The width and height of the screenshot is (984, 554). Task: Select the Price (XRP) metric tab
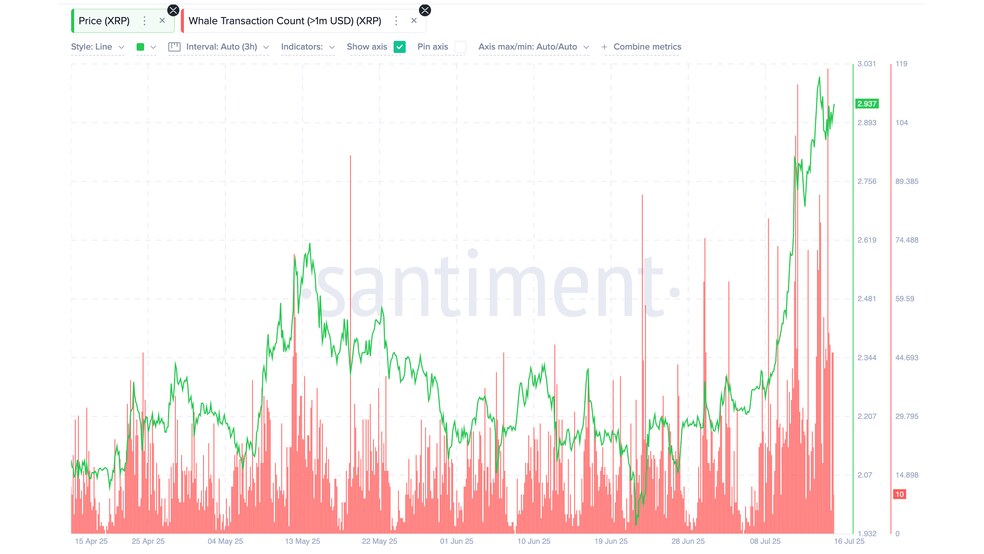coord(104,21)
